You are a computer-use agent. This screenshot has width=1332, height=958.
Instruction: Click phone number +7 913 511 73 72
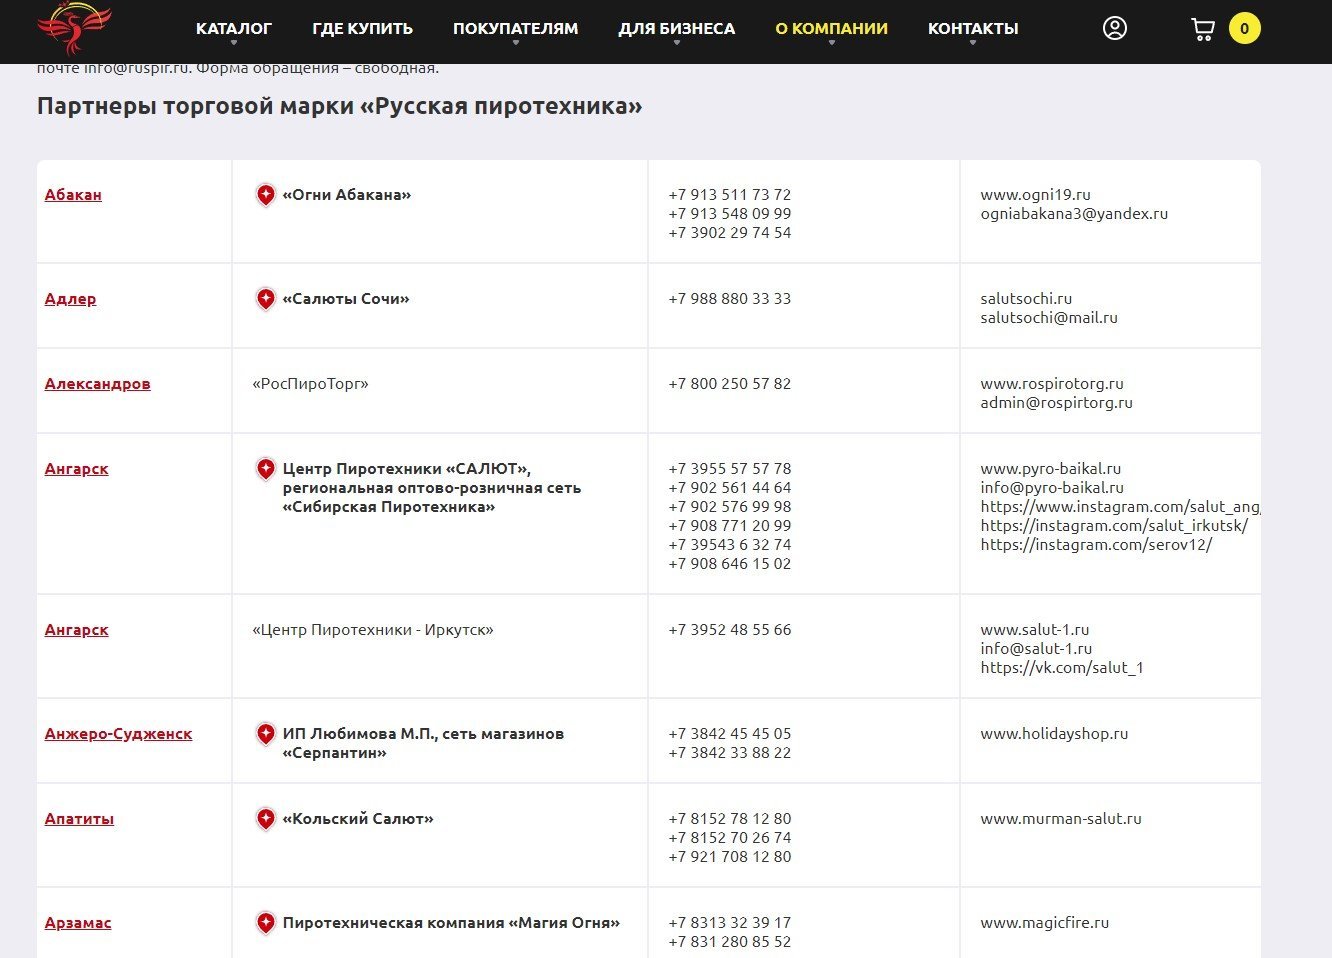click(x=730, y=195)
